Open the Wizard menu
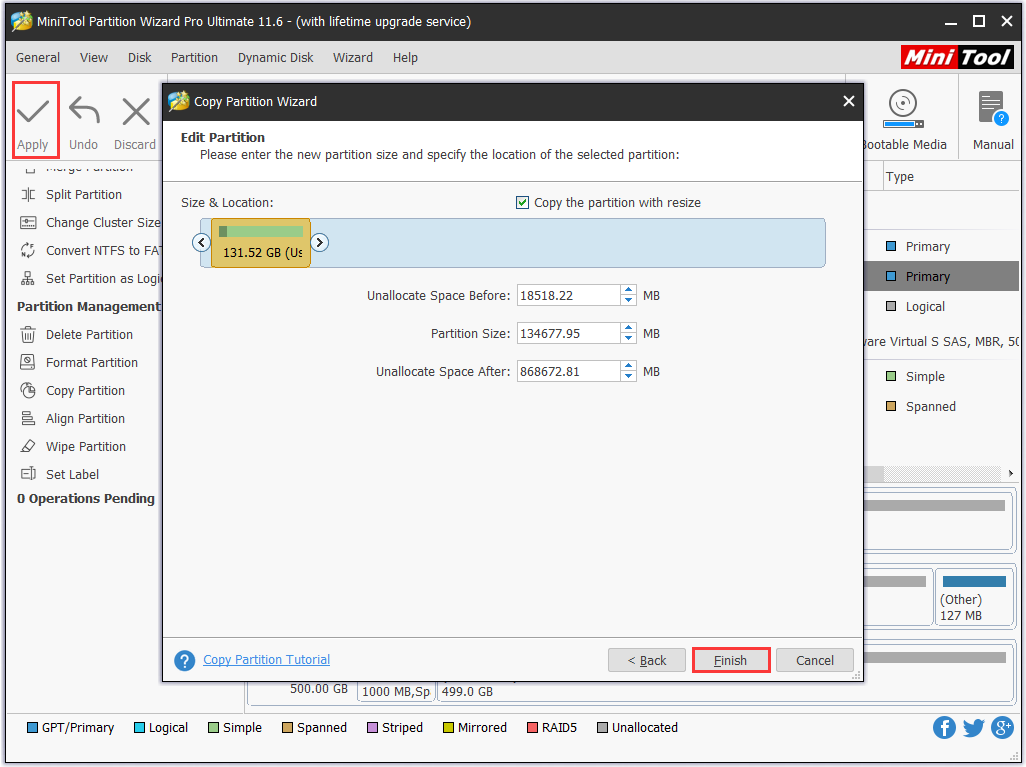This screenshot has width=1026, height=767. 353,58
